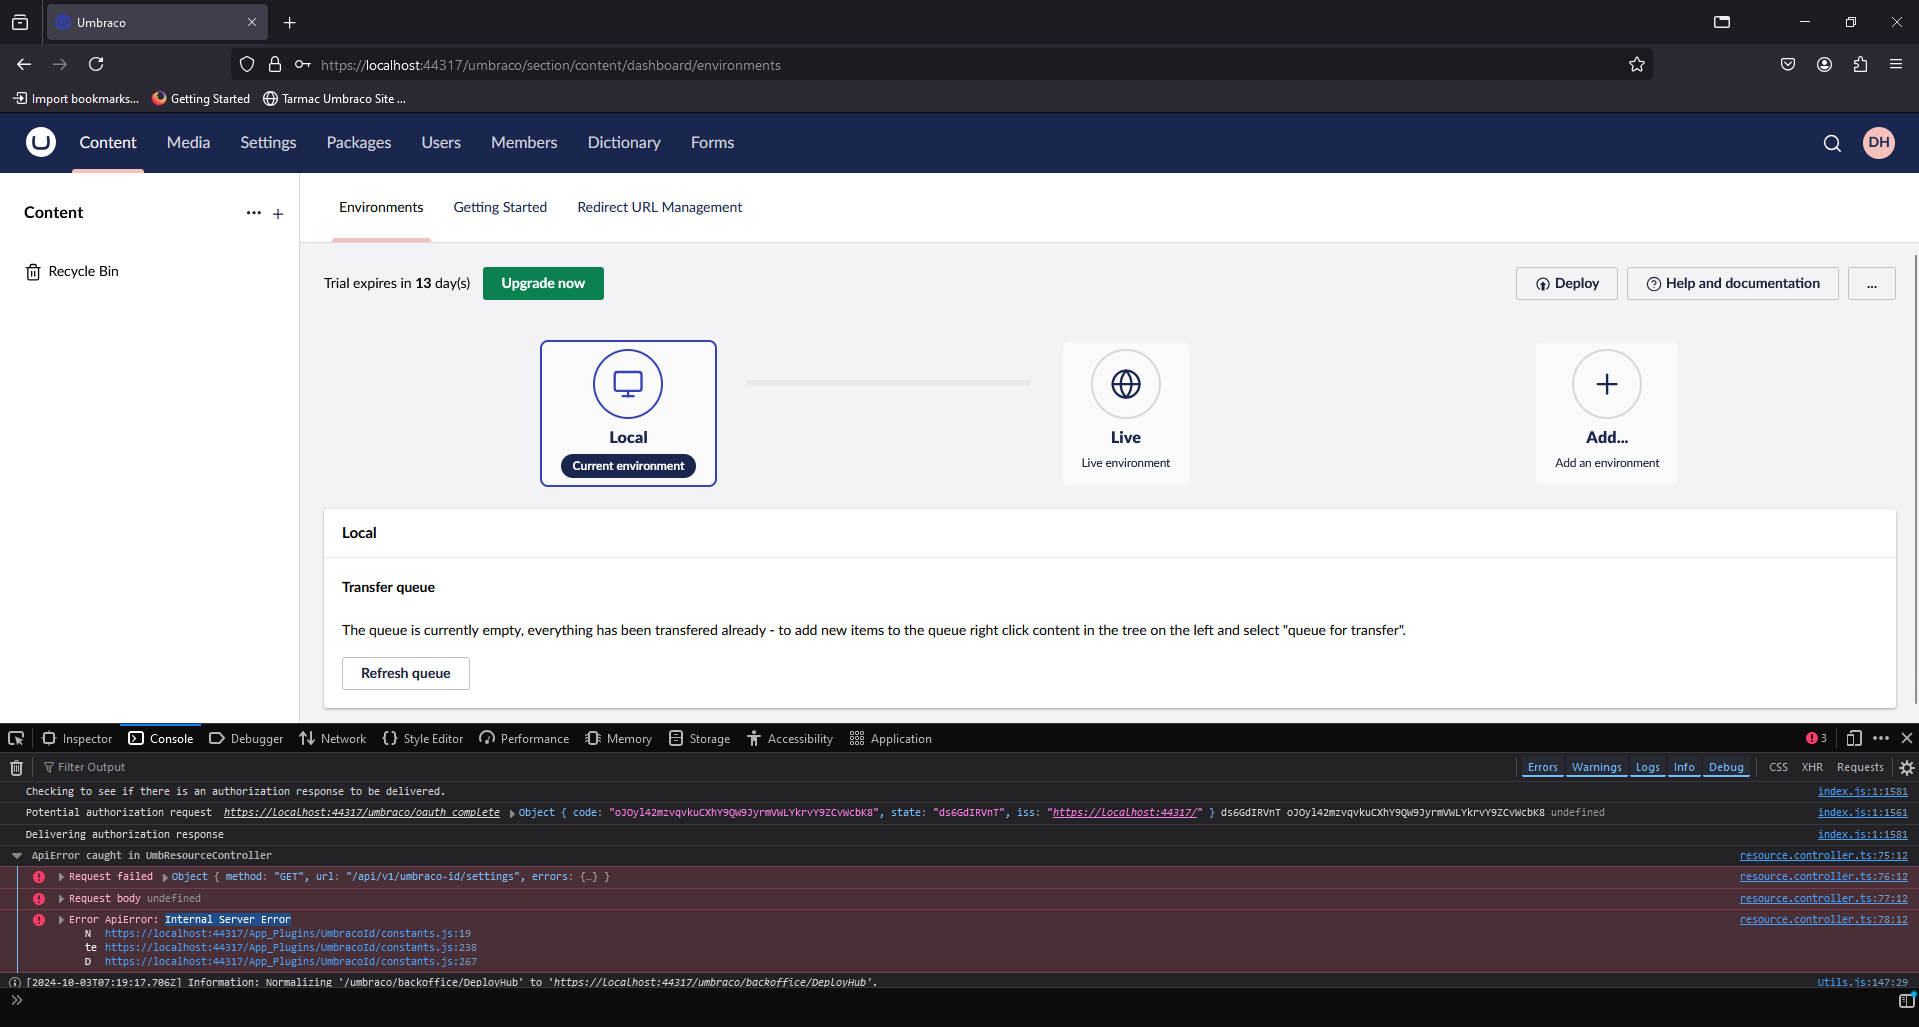Open the backoffice search magnifier
Screen dimensions: 1919x1027
coord(1832,143)
